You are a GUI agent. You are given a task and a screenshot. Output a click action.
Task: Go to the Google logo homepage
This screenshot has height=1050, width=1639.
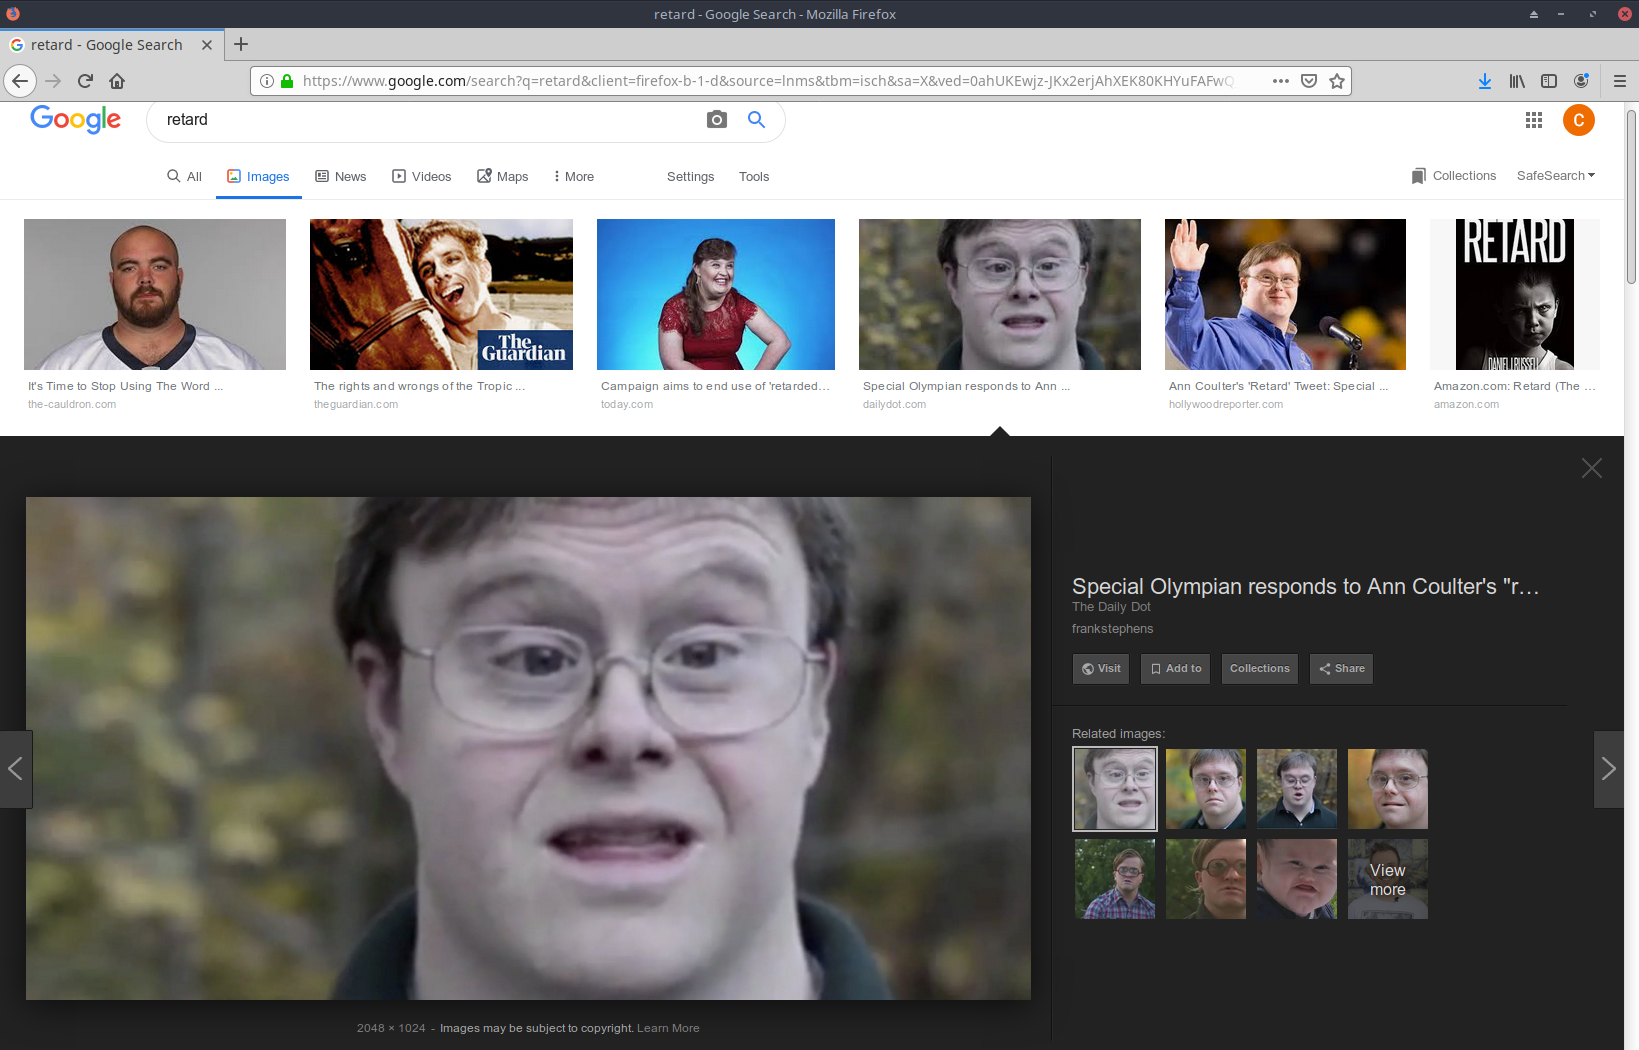(76, 119)
